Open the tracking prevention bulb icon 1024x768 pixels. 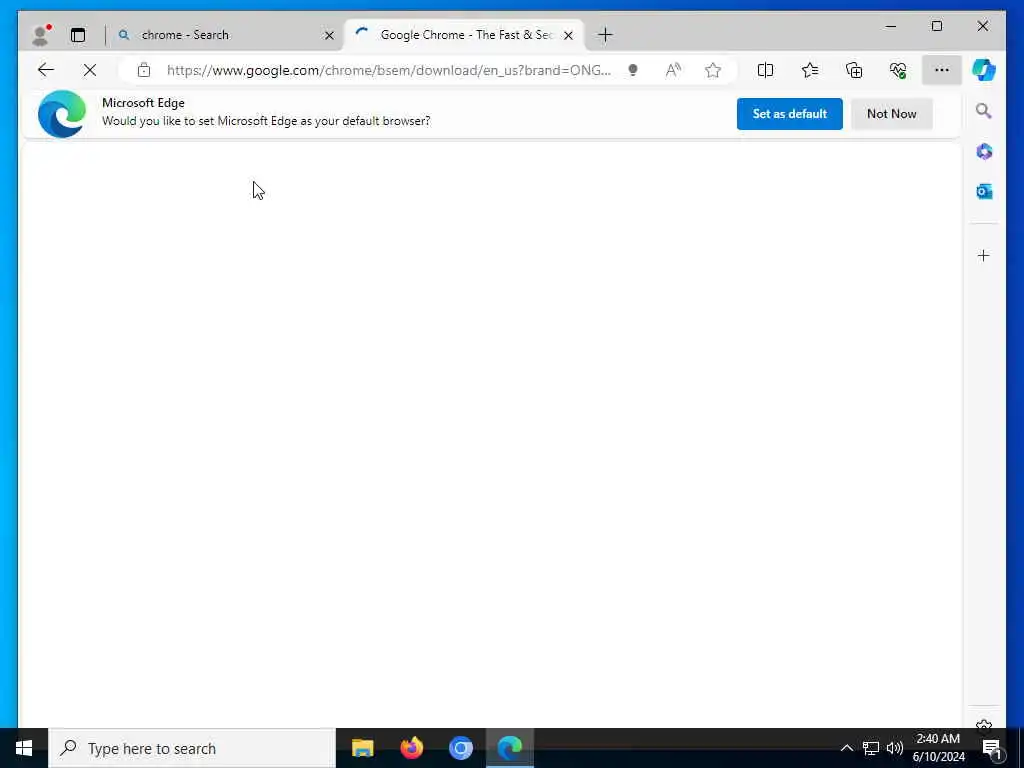click(633, 70)
